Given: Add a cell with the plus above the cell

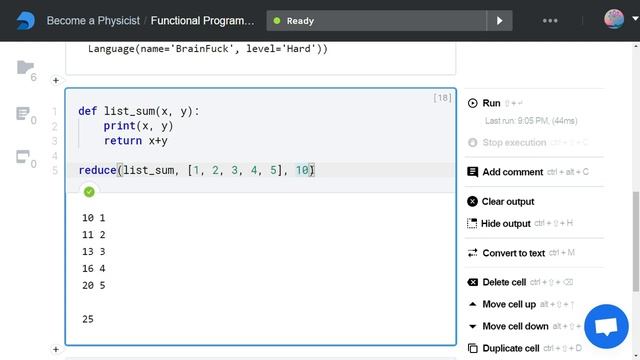Looking at the screenshot, I should pyautogui.click(x=56, y=80).
